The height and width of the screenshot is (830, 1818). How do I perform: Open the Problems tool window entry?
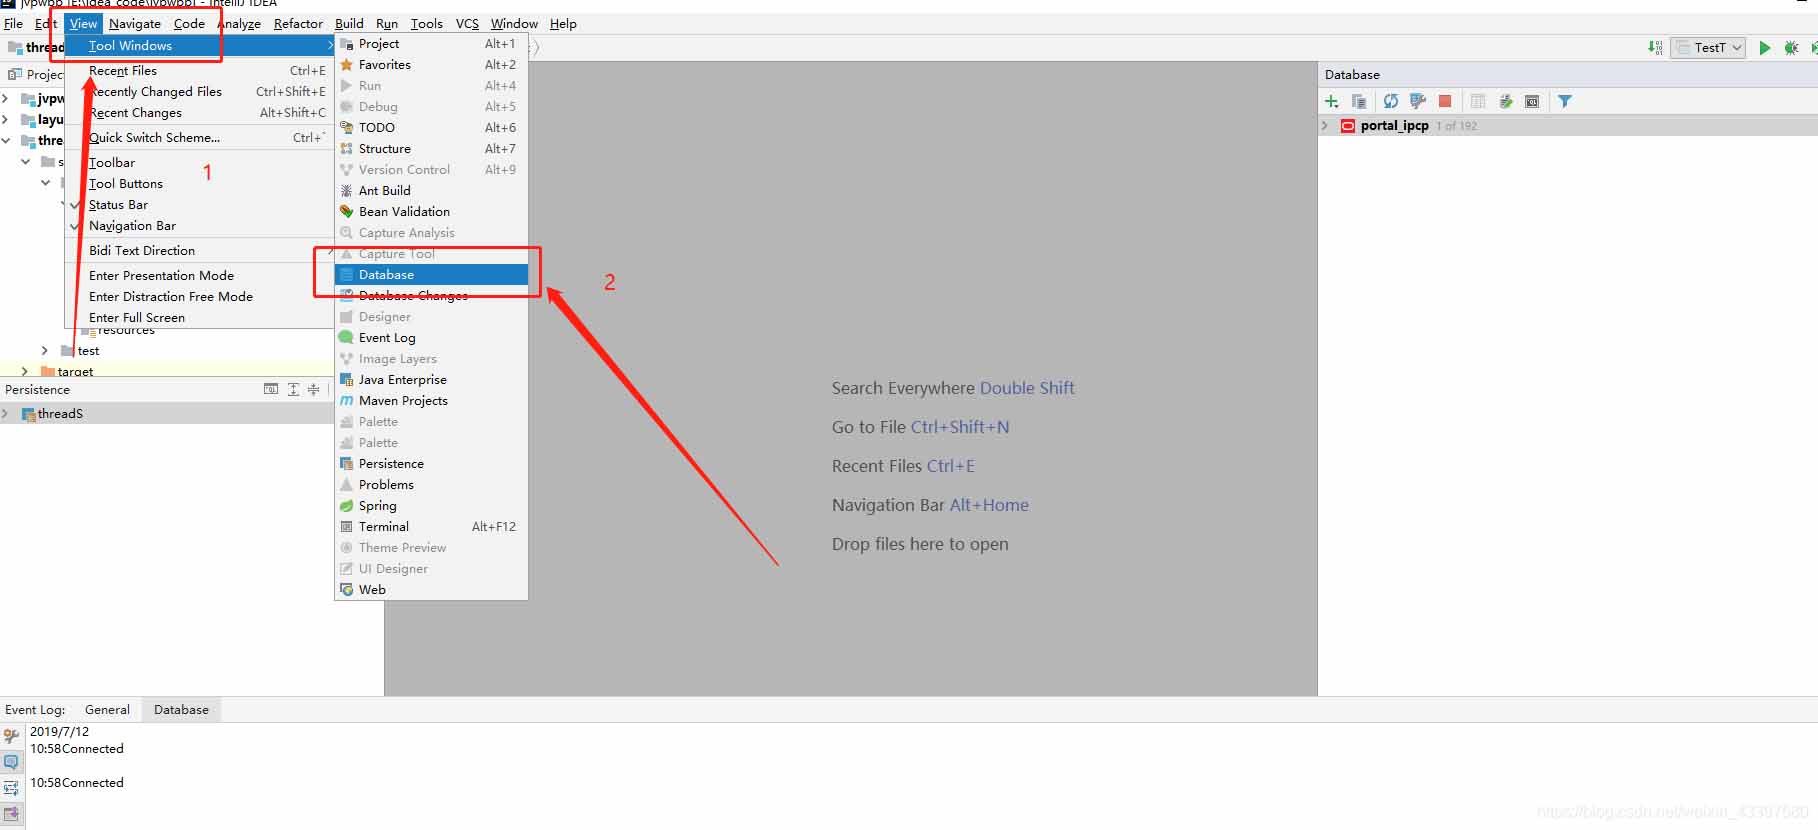point(431,485)
